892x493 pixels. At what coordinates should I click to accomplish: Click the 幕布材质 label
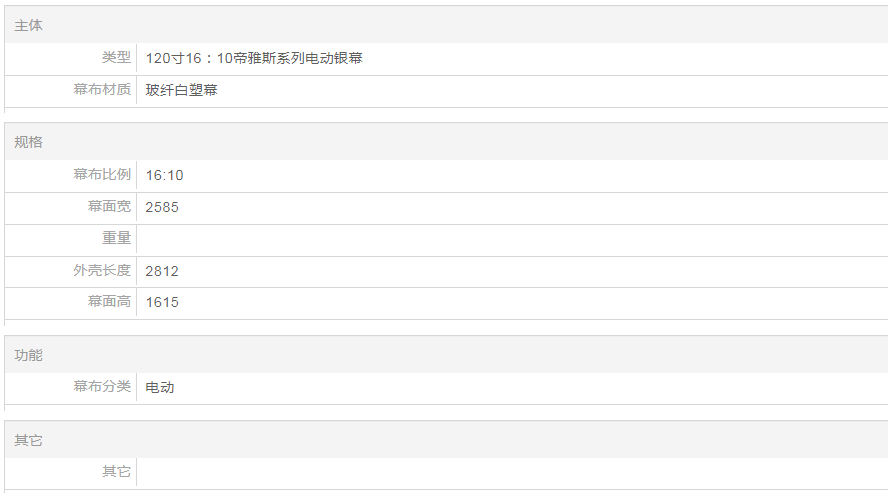coord(102,90)
